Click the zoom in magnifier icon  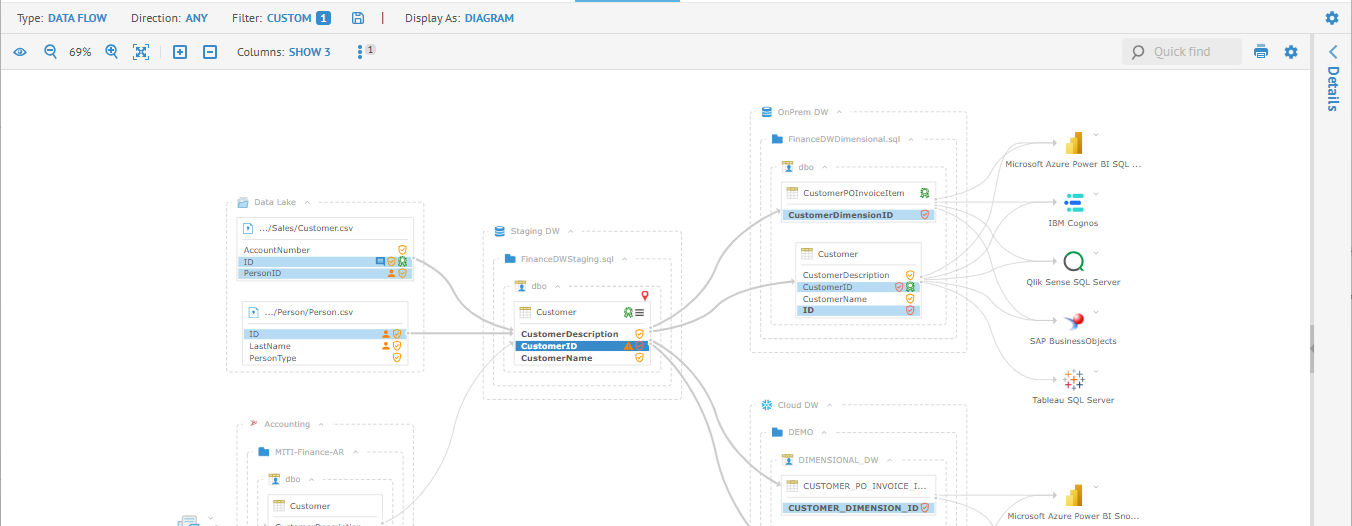tap(111, 52)
